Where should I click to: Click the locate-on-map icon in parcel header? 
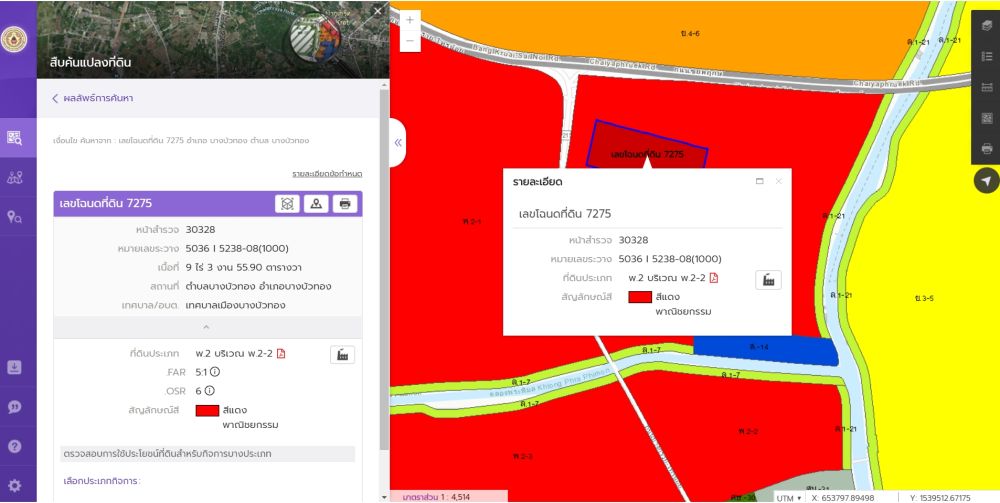(316, 204)
